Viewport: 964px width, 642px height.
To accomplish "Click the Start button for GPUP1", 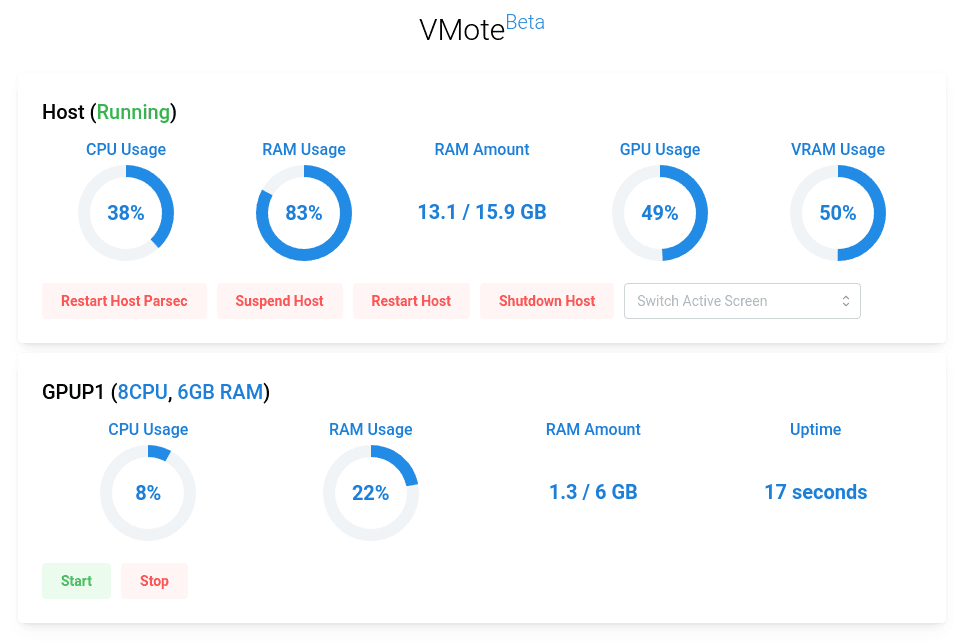I will click(76, 581).
